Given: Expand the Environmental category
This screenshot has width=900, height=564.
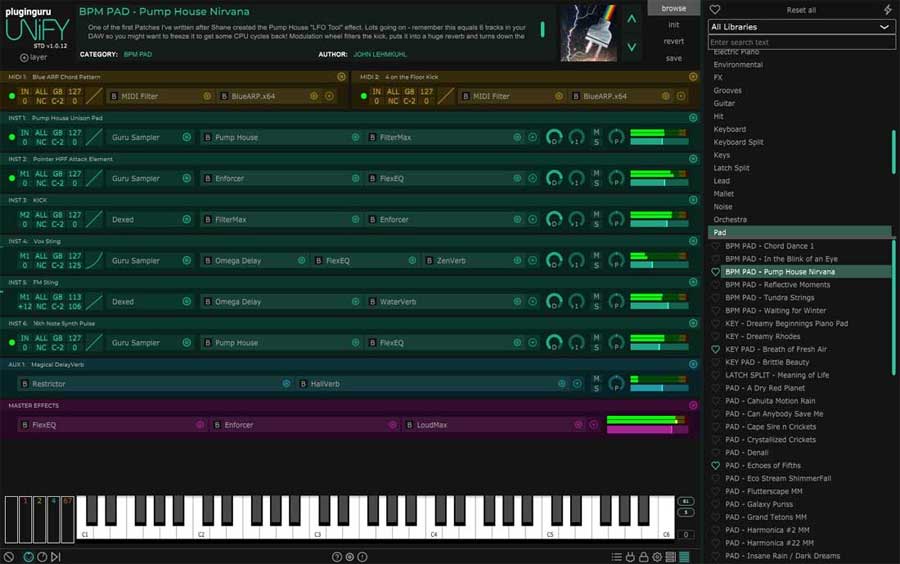Looking at the screenshot, I should coord(738,65).
